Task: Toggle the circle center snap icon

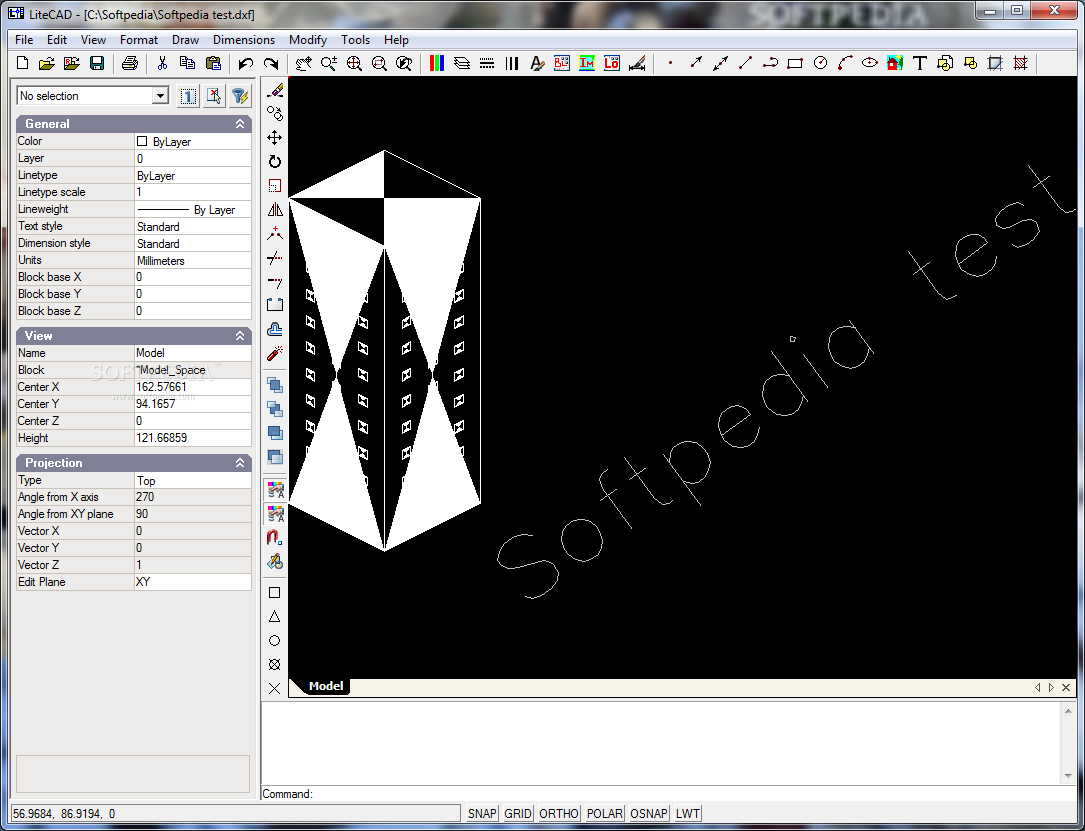Action: pyautogui.click(x=275, y=641)
